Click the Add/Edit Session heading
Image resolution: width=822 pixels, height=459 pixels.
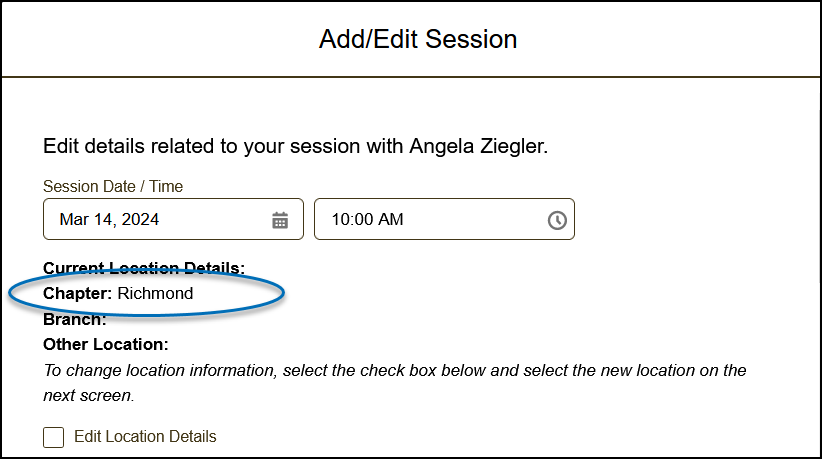point(418,40)
